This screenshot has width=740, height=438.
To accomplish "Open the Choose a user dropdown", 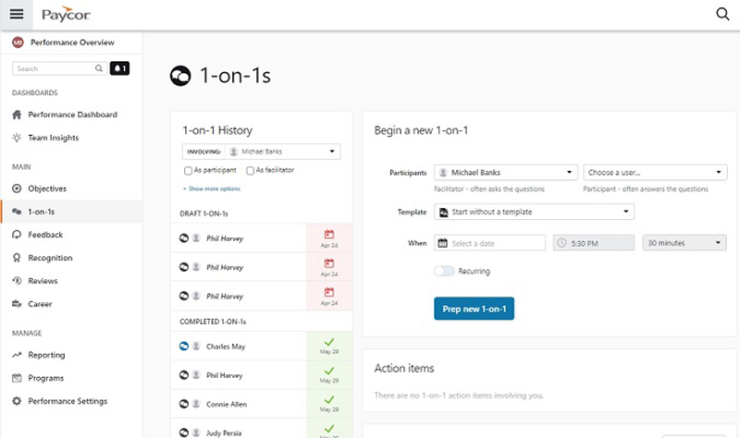I will point(655,173).
